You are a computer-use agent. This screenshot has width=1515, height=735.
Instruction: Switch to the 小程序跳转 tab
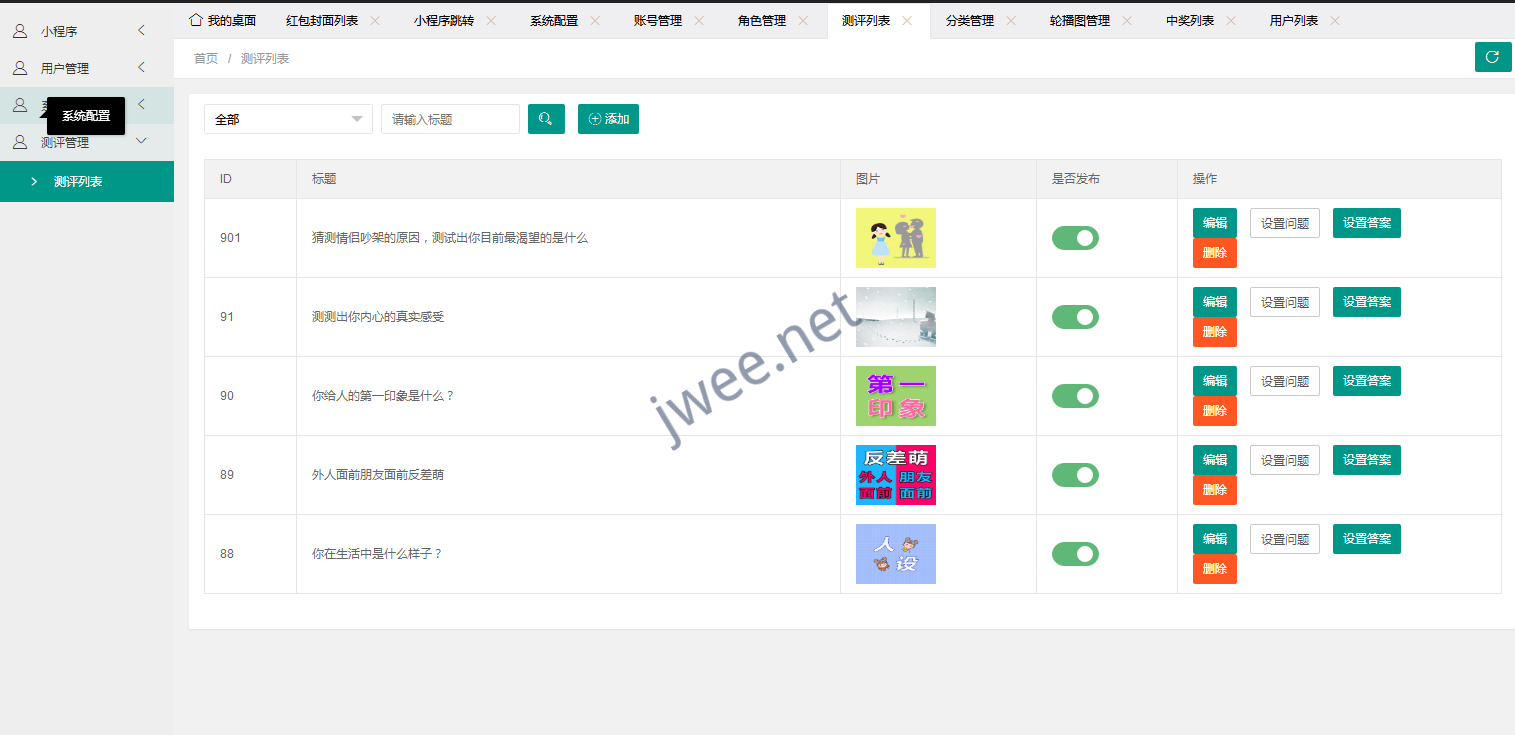pos(444,20)
